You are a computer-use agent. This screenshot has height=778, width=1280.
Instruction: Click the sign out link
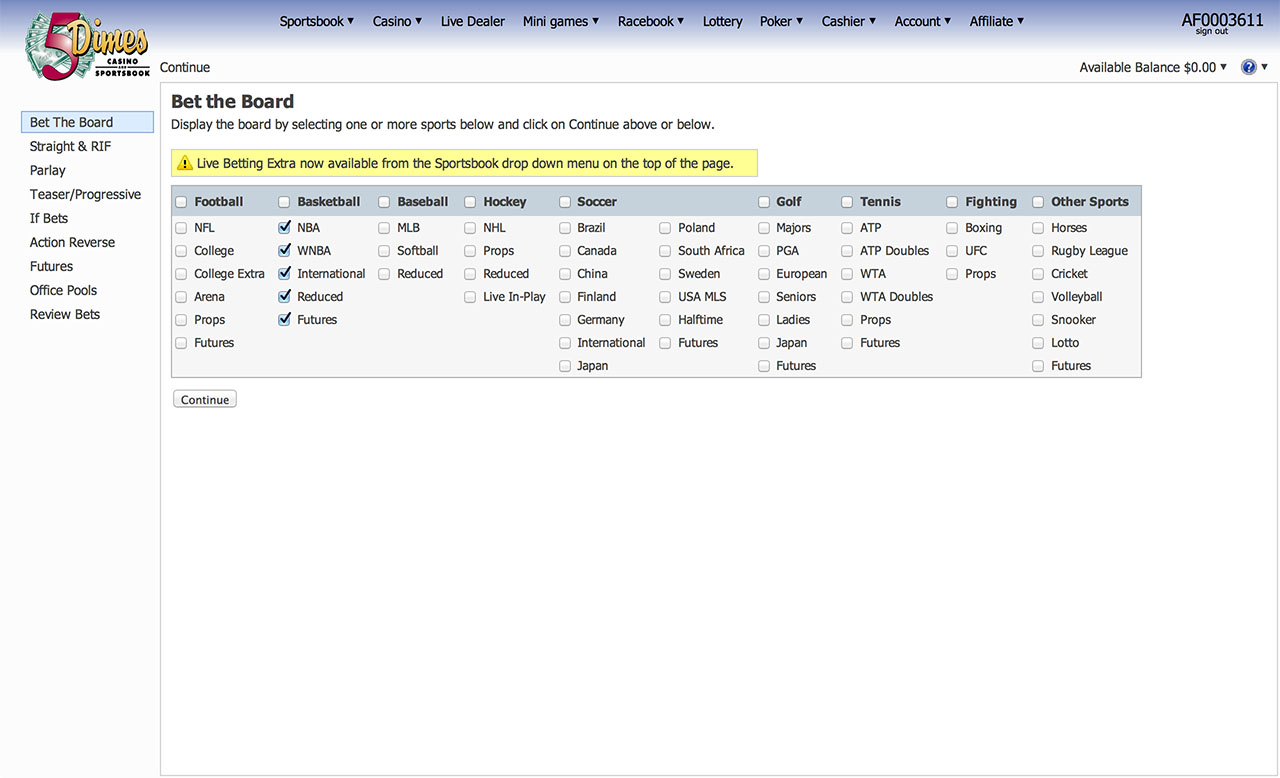[x=1212, y=32]
